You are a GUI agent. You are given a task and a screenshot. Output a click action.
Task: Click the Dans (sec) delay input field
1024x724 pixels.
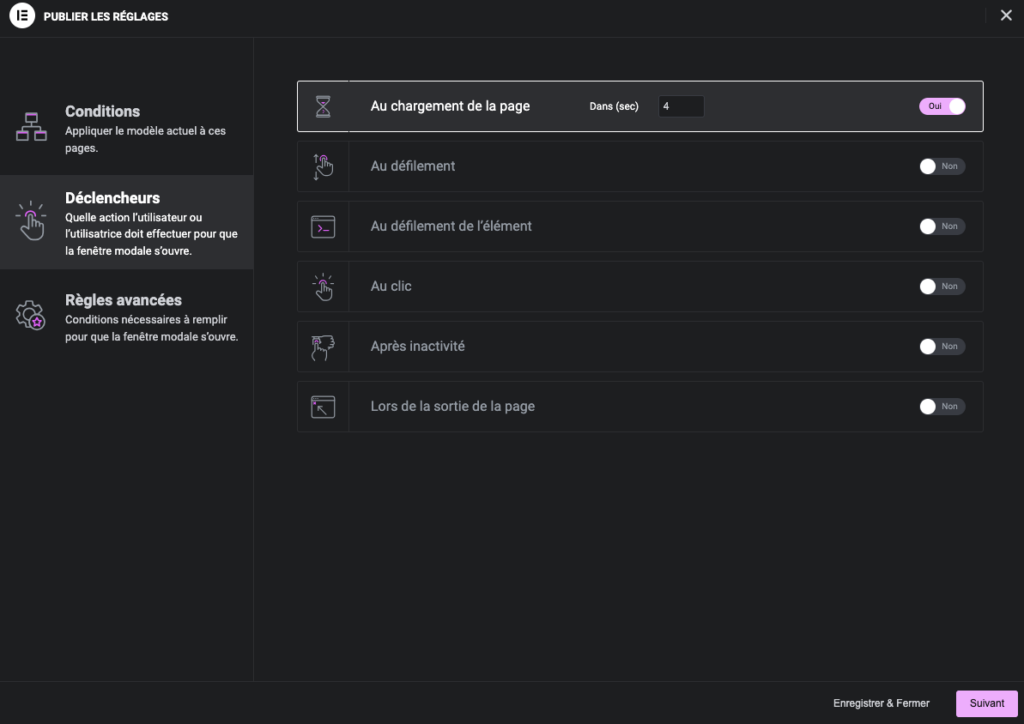pyautogui.click(x=681, y=106)
